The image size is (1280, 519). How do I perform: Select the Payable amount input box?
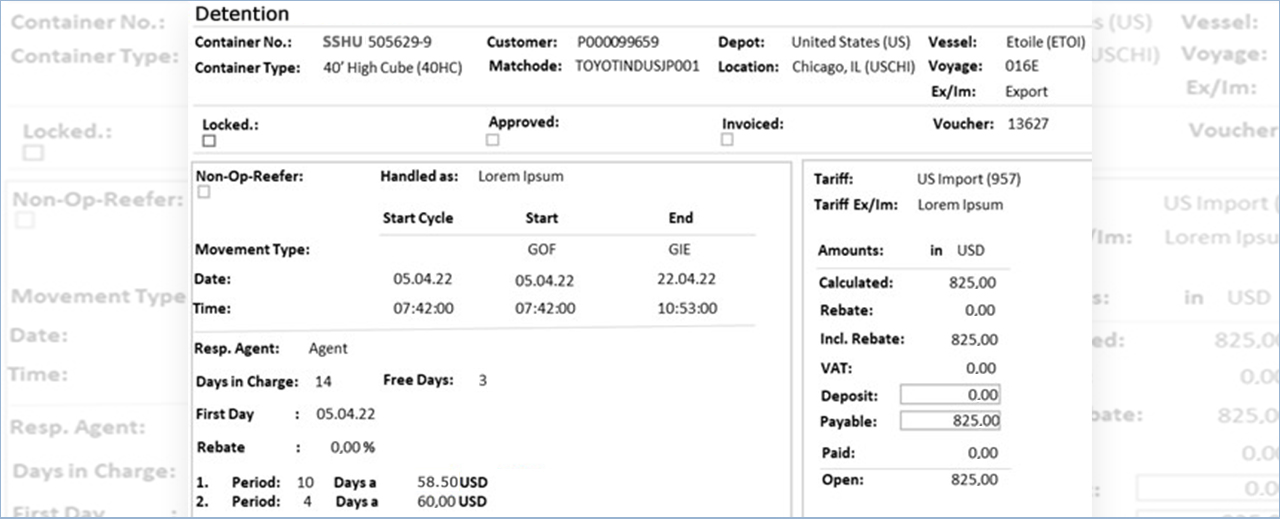[x=950, y=421]
